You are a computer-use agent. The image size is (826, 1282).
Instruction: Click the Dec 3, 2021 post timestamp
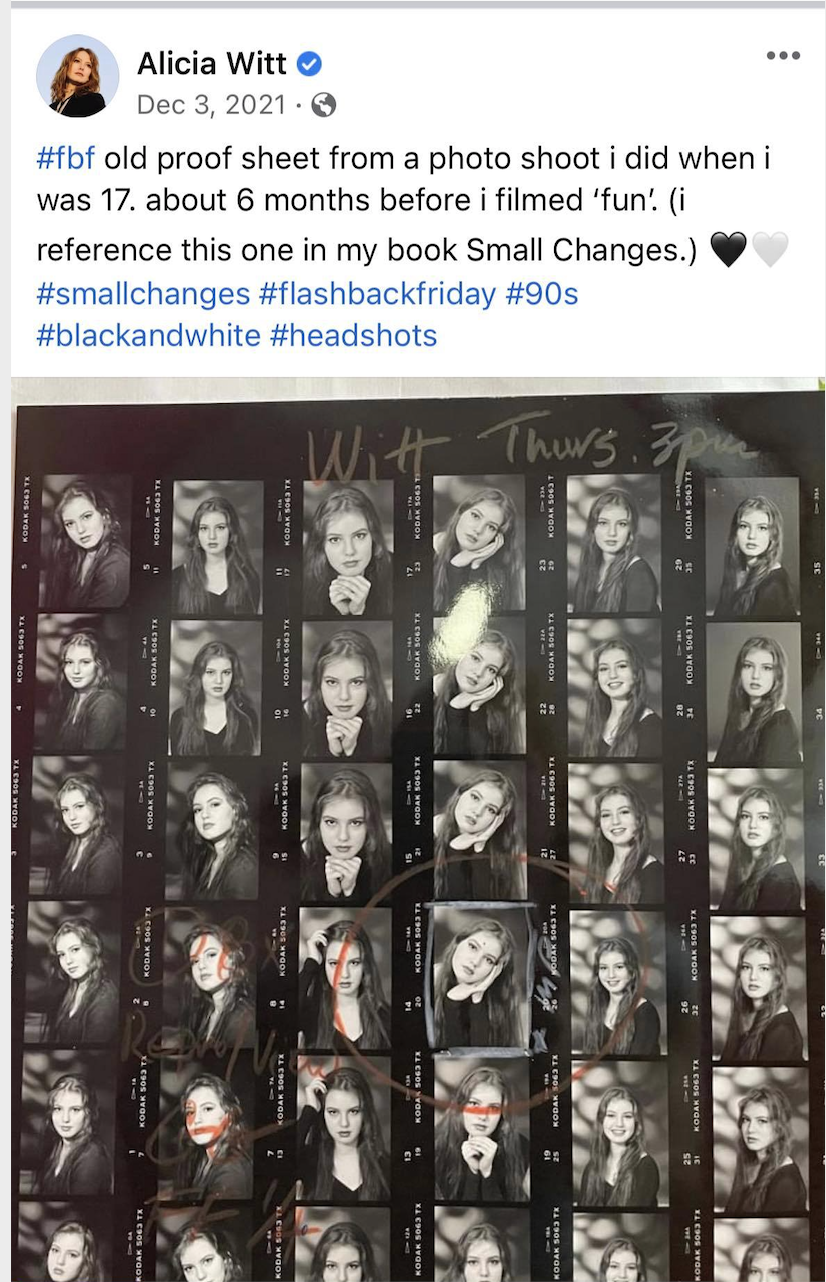point(212,105)
